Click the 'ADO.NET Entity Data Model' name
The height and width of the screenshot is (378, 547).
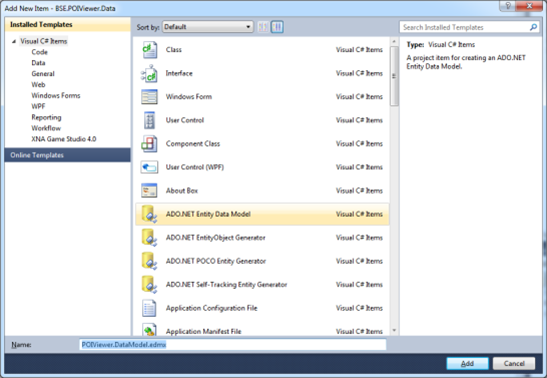208,214
